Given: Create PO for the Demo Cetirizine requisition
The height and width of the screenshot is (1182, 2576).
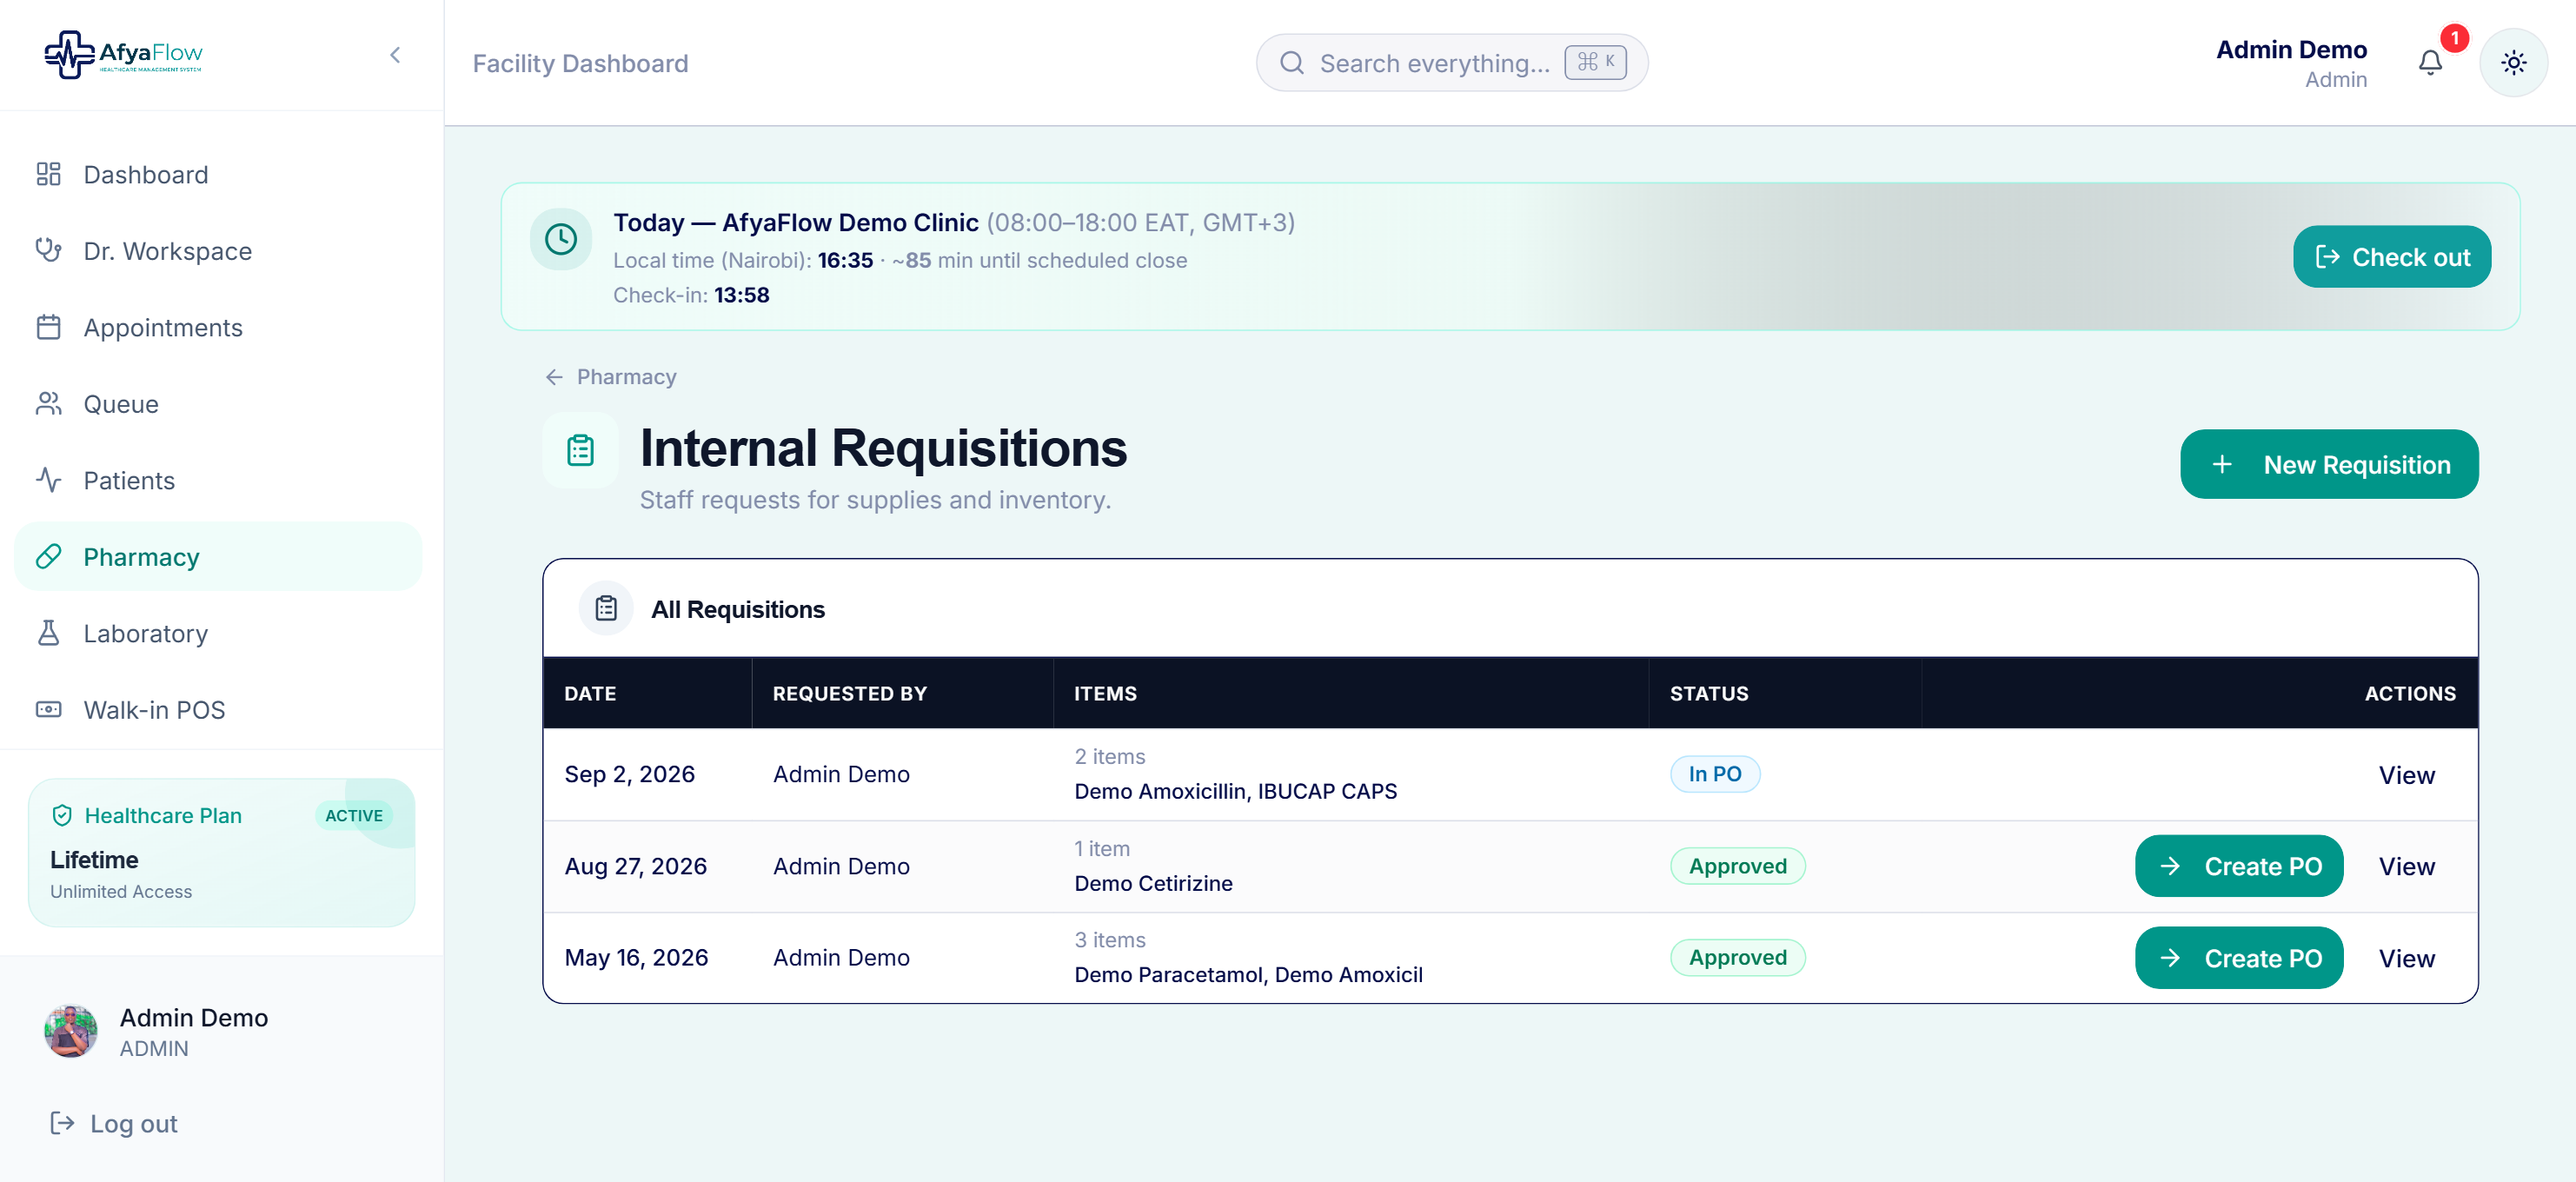Looking at the screenshot, I should pos(2239,866).
